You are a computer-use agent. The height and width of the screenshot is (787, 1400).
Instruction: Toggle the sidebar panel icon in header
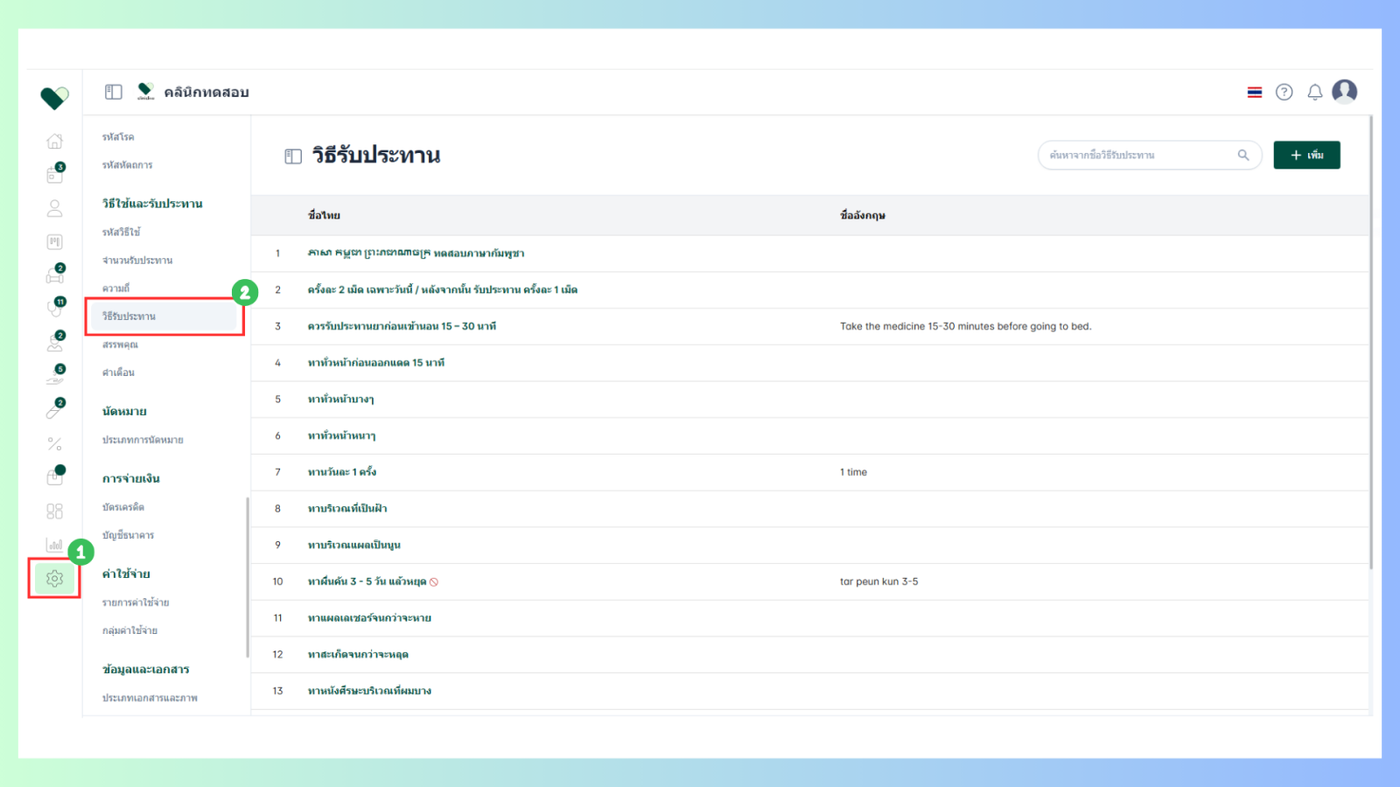point(114,92)
